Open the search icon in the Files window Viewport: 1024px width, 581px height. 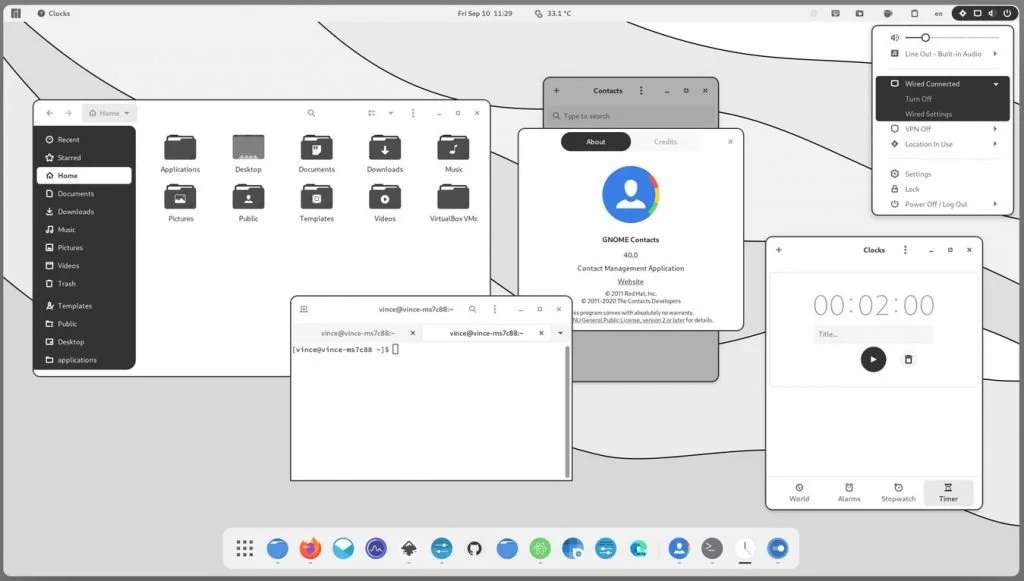311,113
